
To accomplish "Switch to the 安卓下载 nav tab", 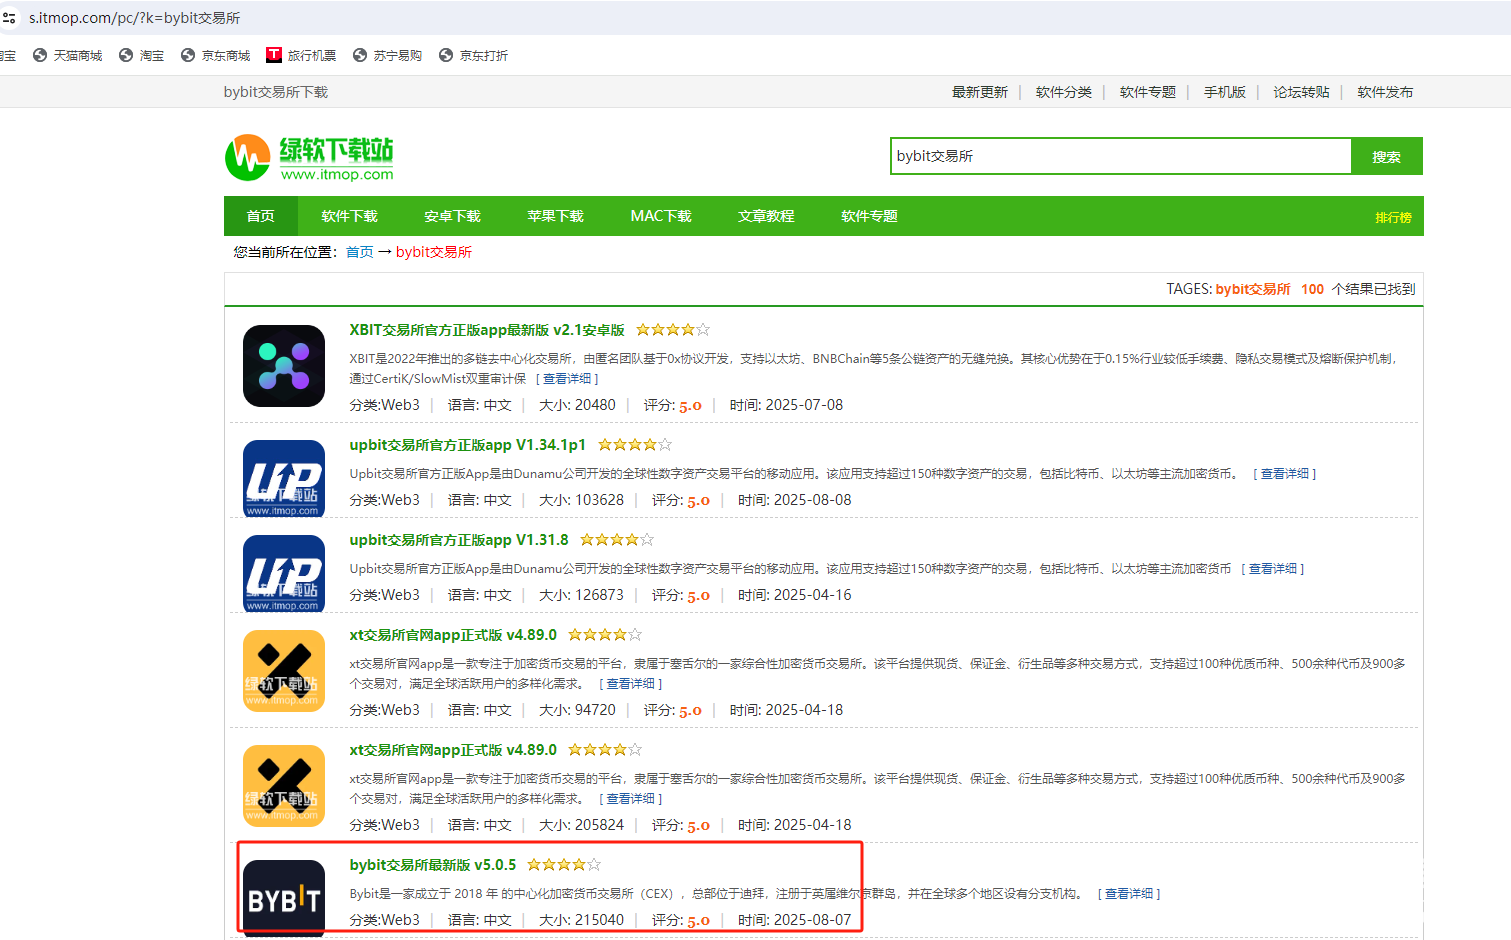I will pyautogui.click(x=452, y=216).
